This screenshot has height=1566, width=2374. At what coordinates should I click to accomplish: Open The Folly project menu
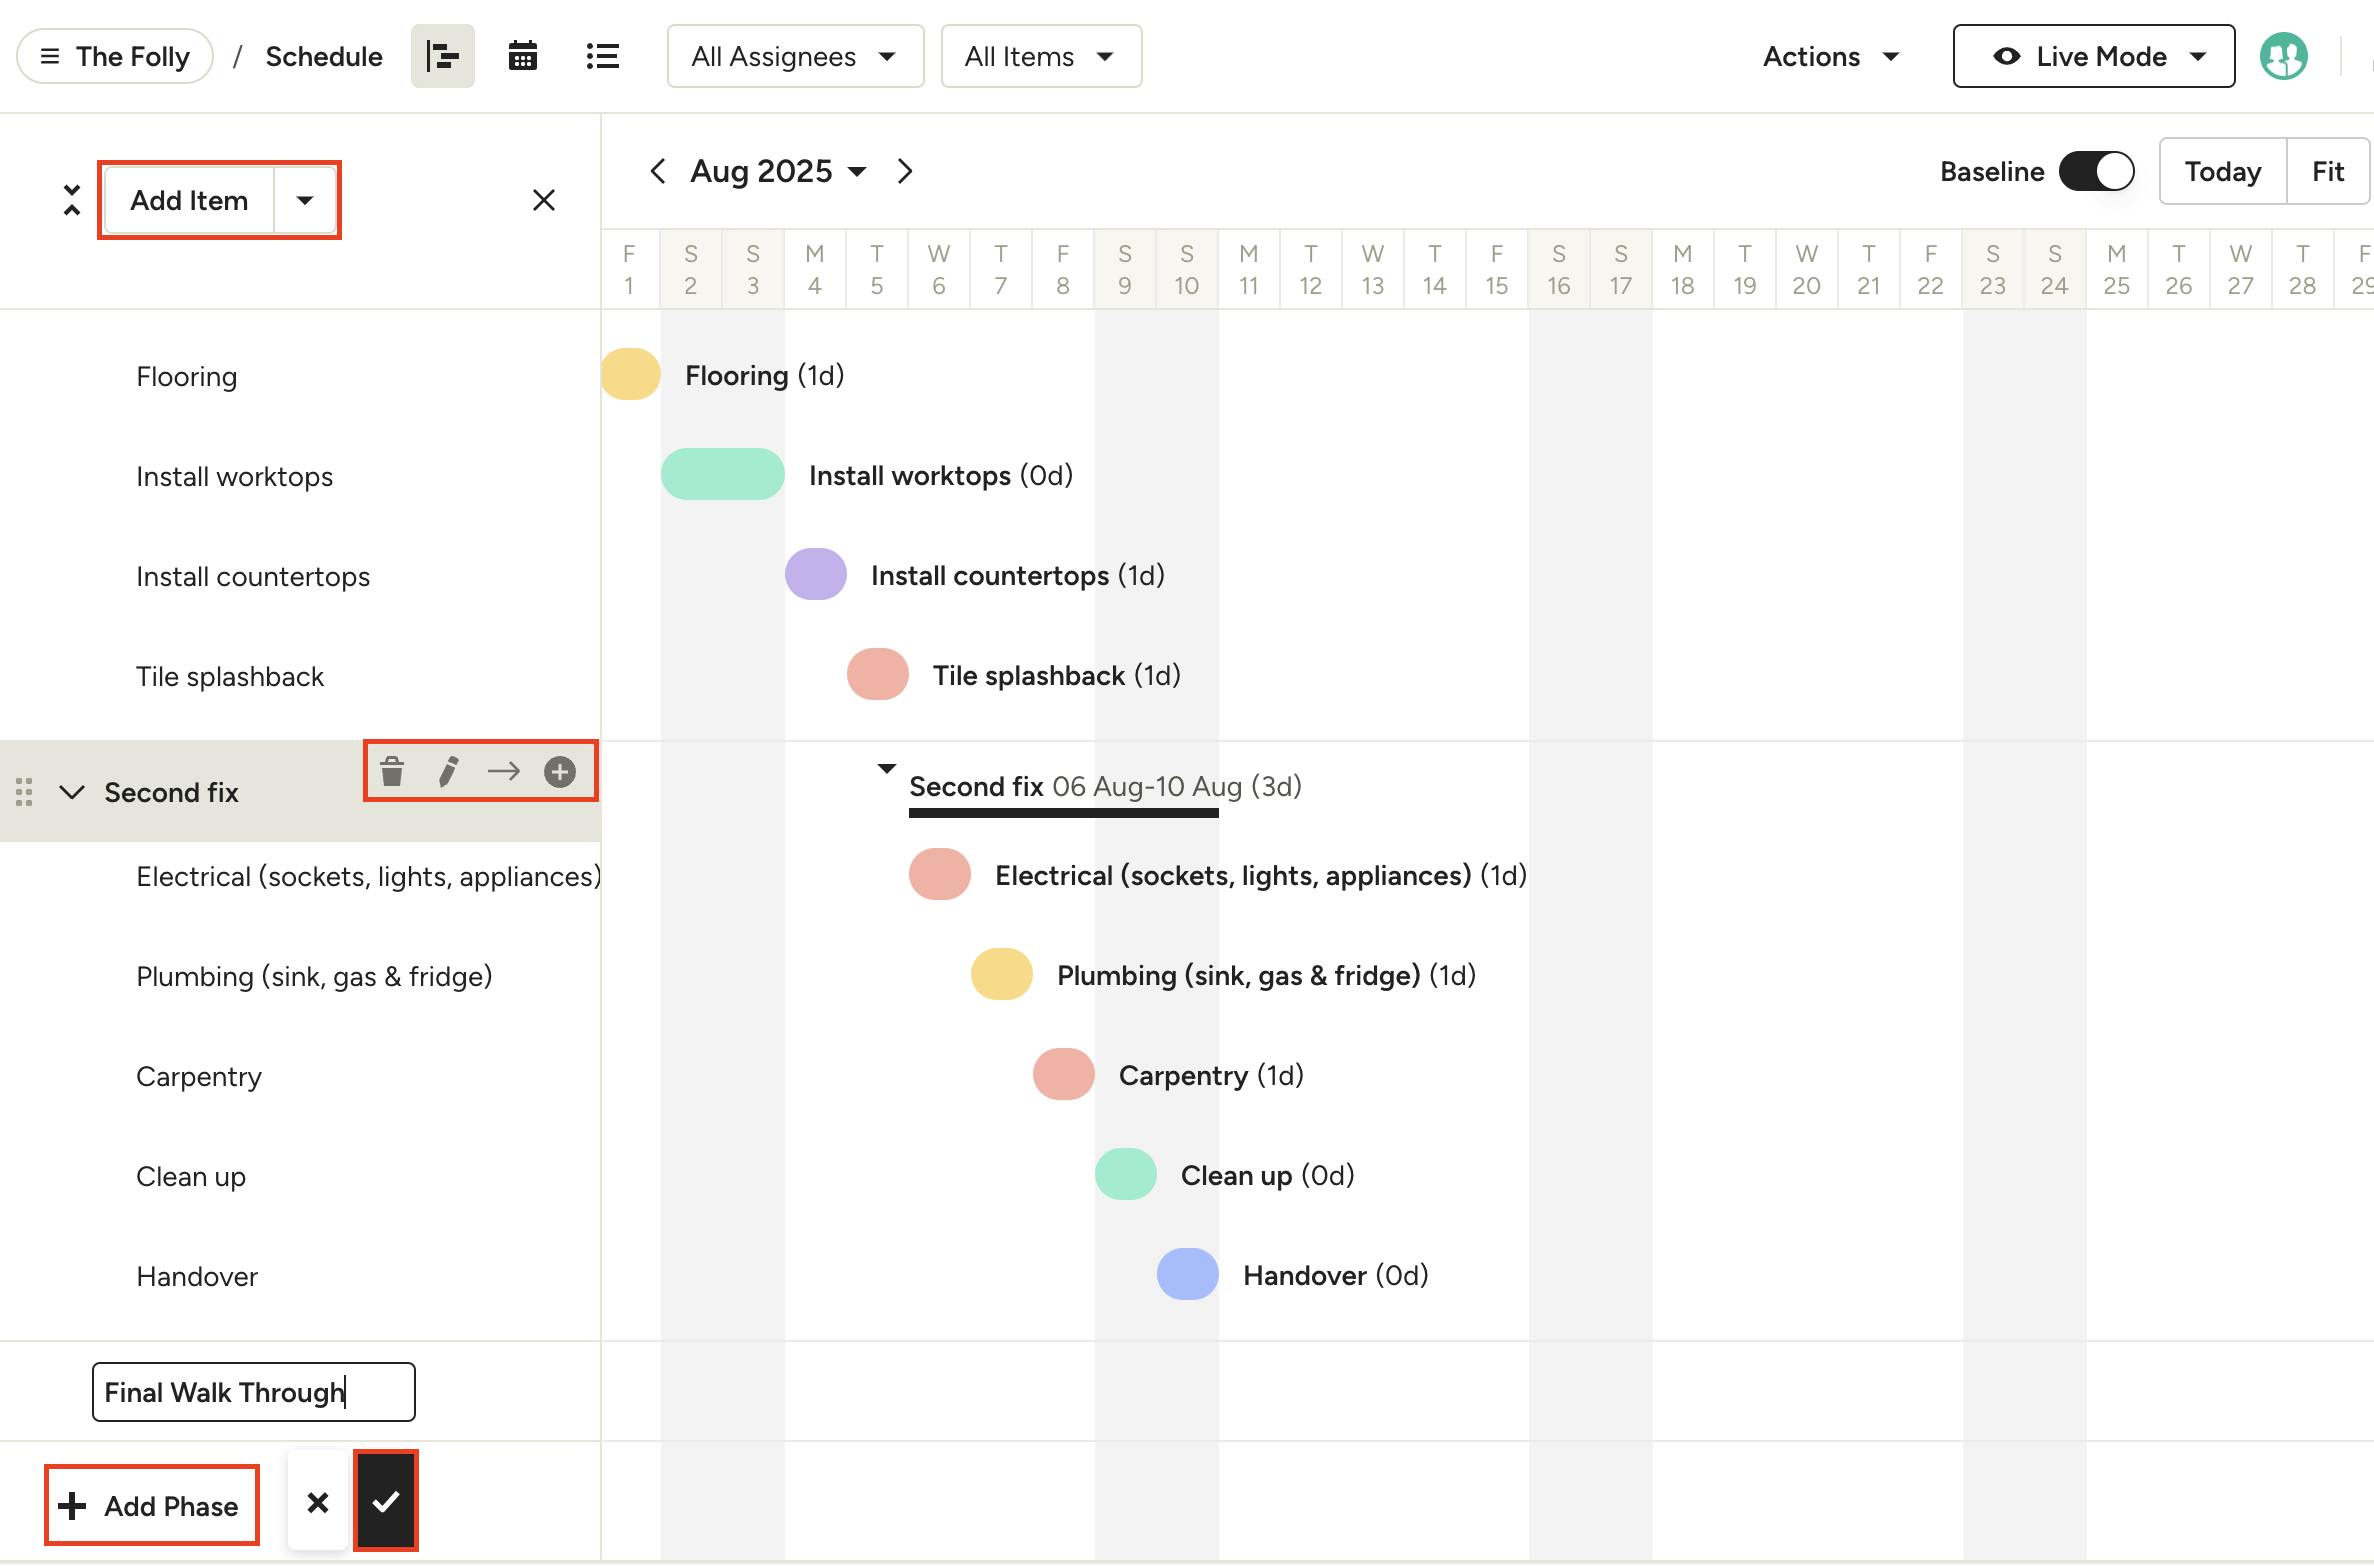(x=115, y=56)
